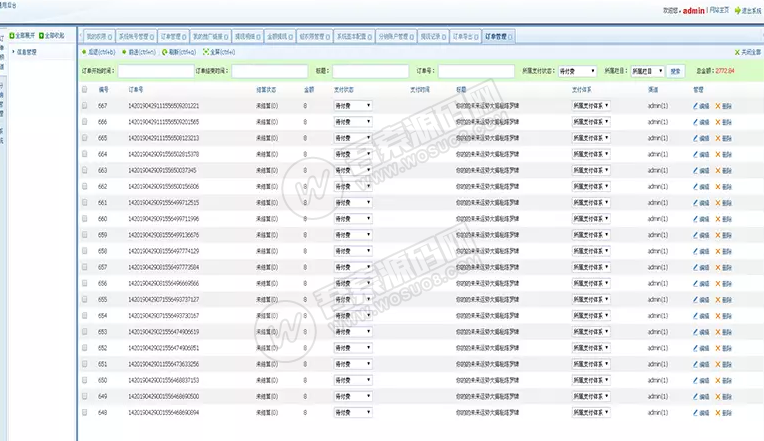Click the forward arrow (前进) toolbar icon

[x=122, y=50]
